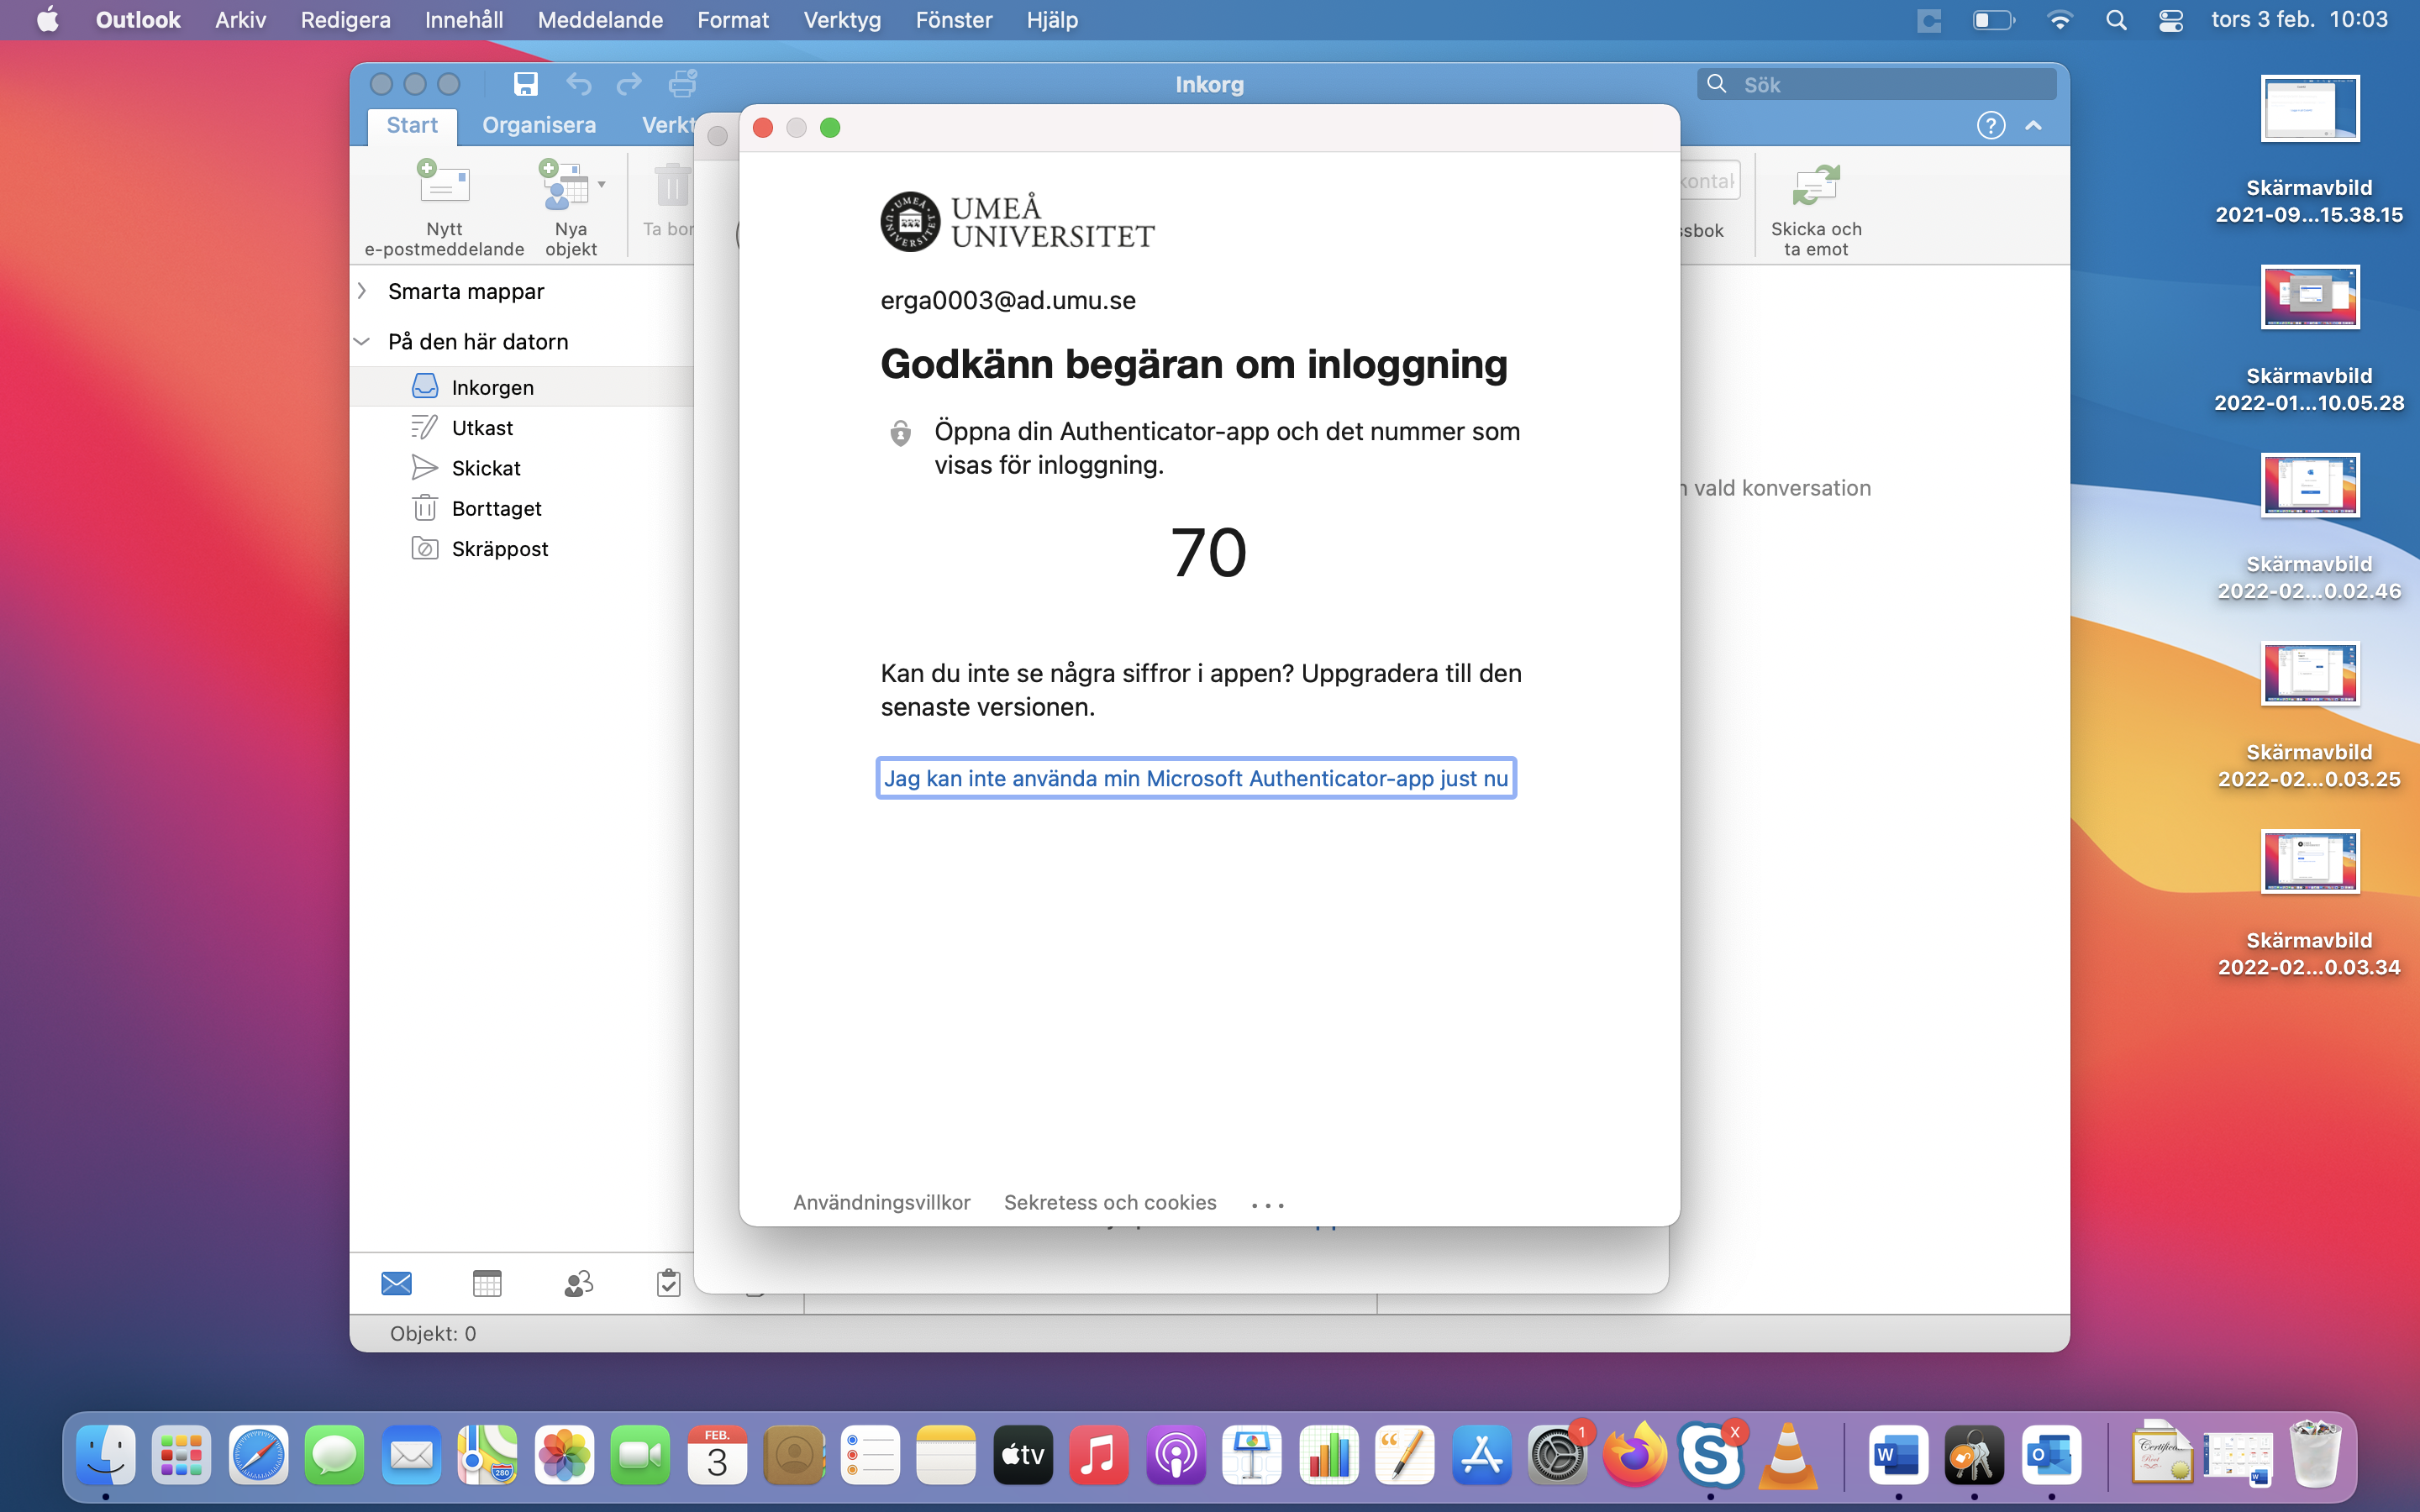Open the Verktyg menu
This screenshot has width=2420, height=1512.
tap(842, 20)
